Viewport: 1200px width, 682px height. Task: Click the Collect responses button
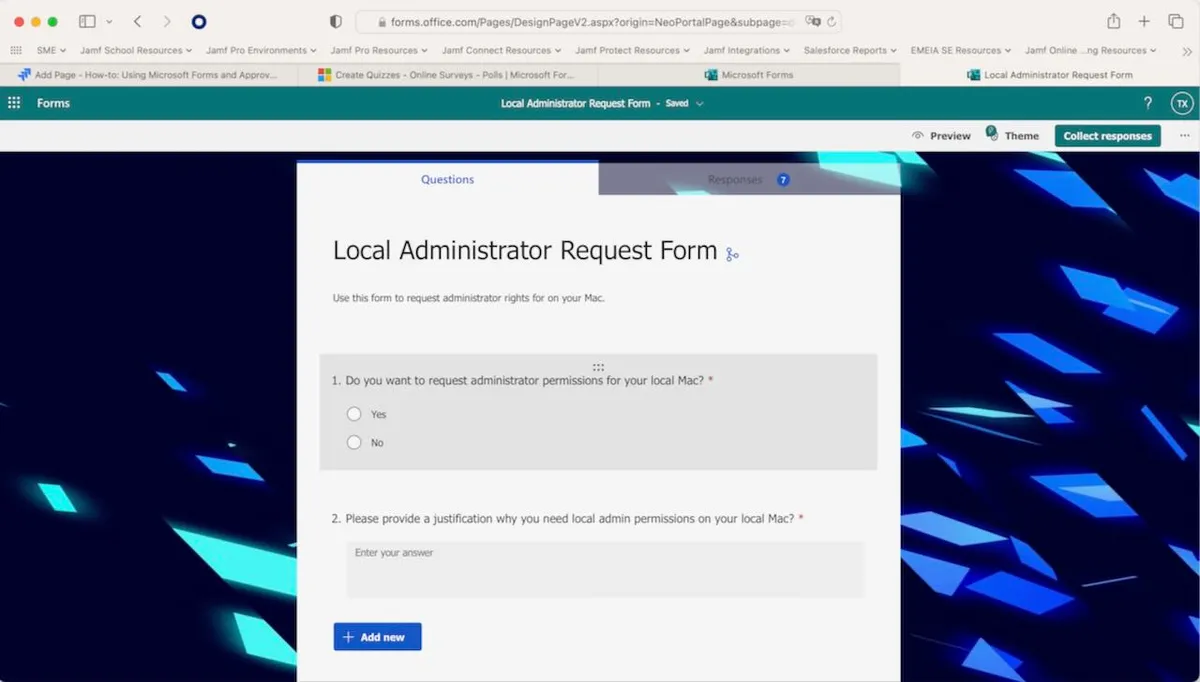pyautogui.click(x=1107, y=135)
